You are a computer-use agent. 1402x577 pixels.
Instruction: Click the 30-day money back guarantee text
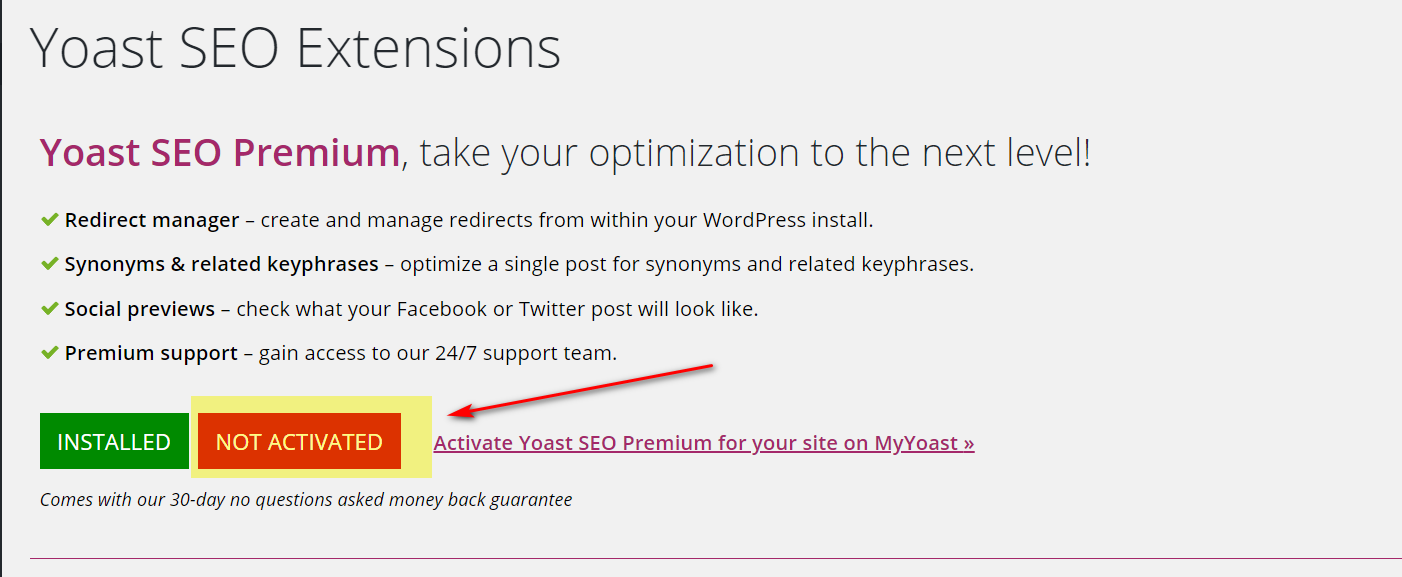click(x=305, y=499)
